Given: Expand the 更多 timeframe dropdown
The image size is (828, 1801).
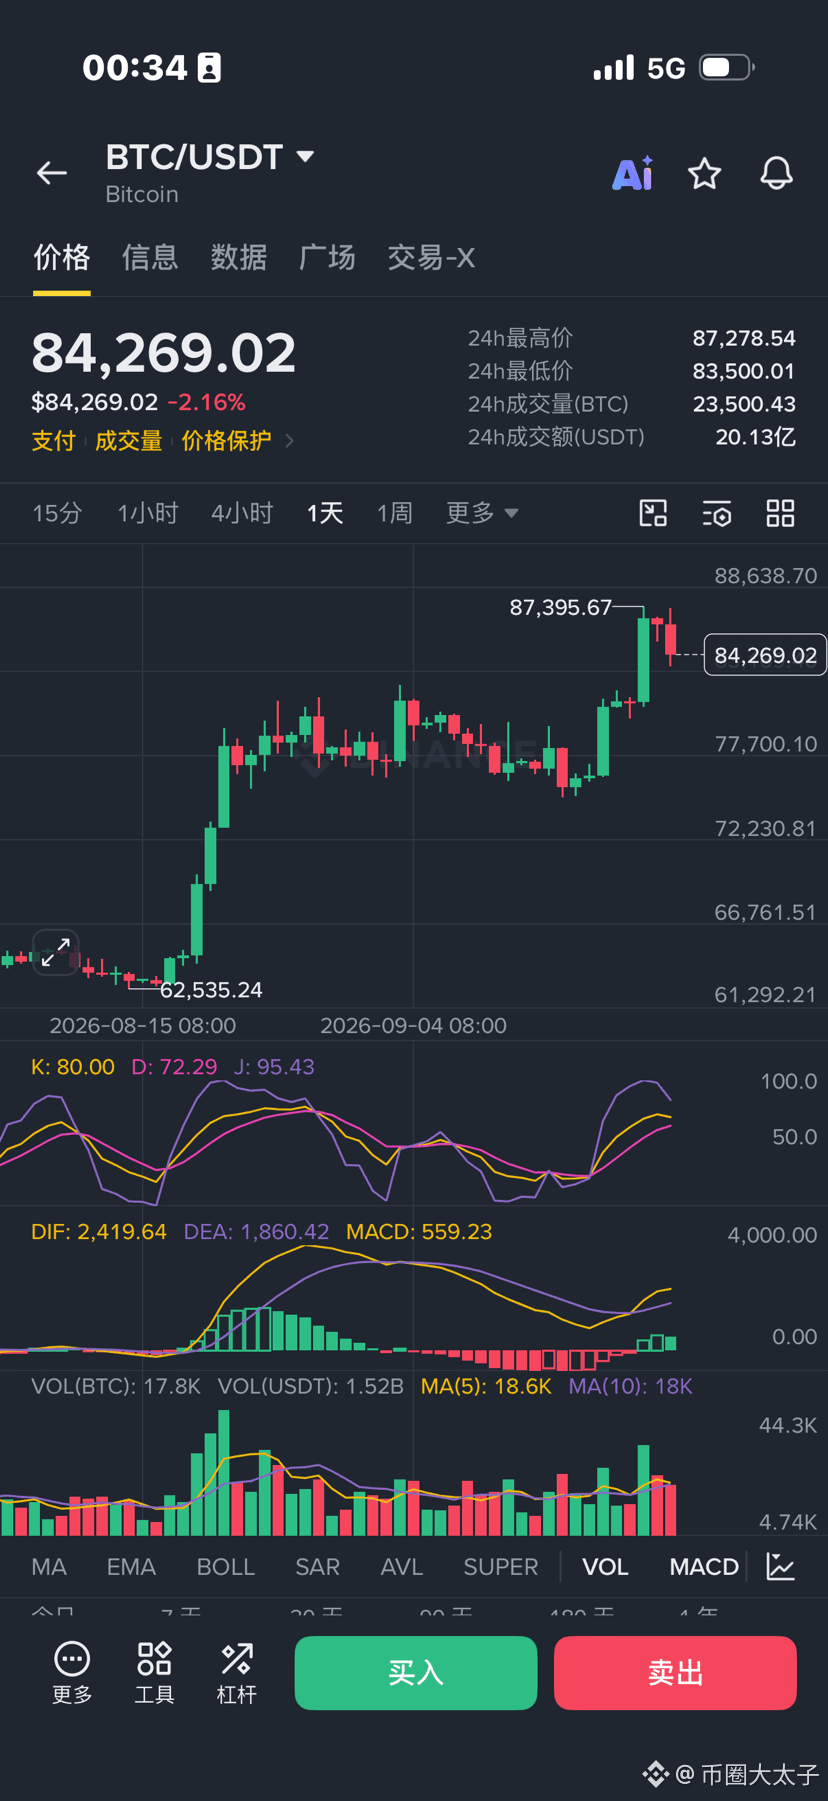Looking at the screenshot, I should point(482,513).
